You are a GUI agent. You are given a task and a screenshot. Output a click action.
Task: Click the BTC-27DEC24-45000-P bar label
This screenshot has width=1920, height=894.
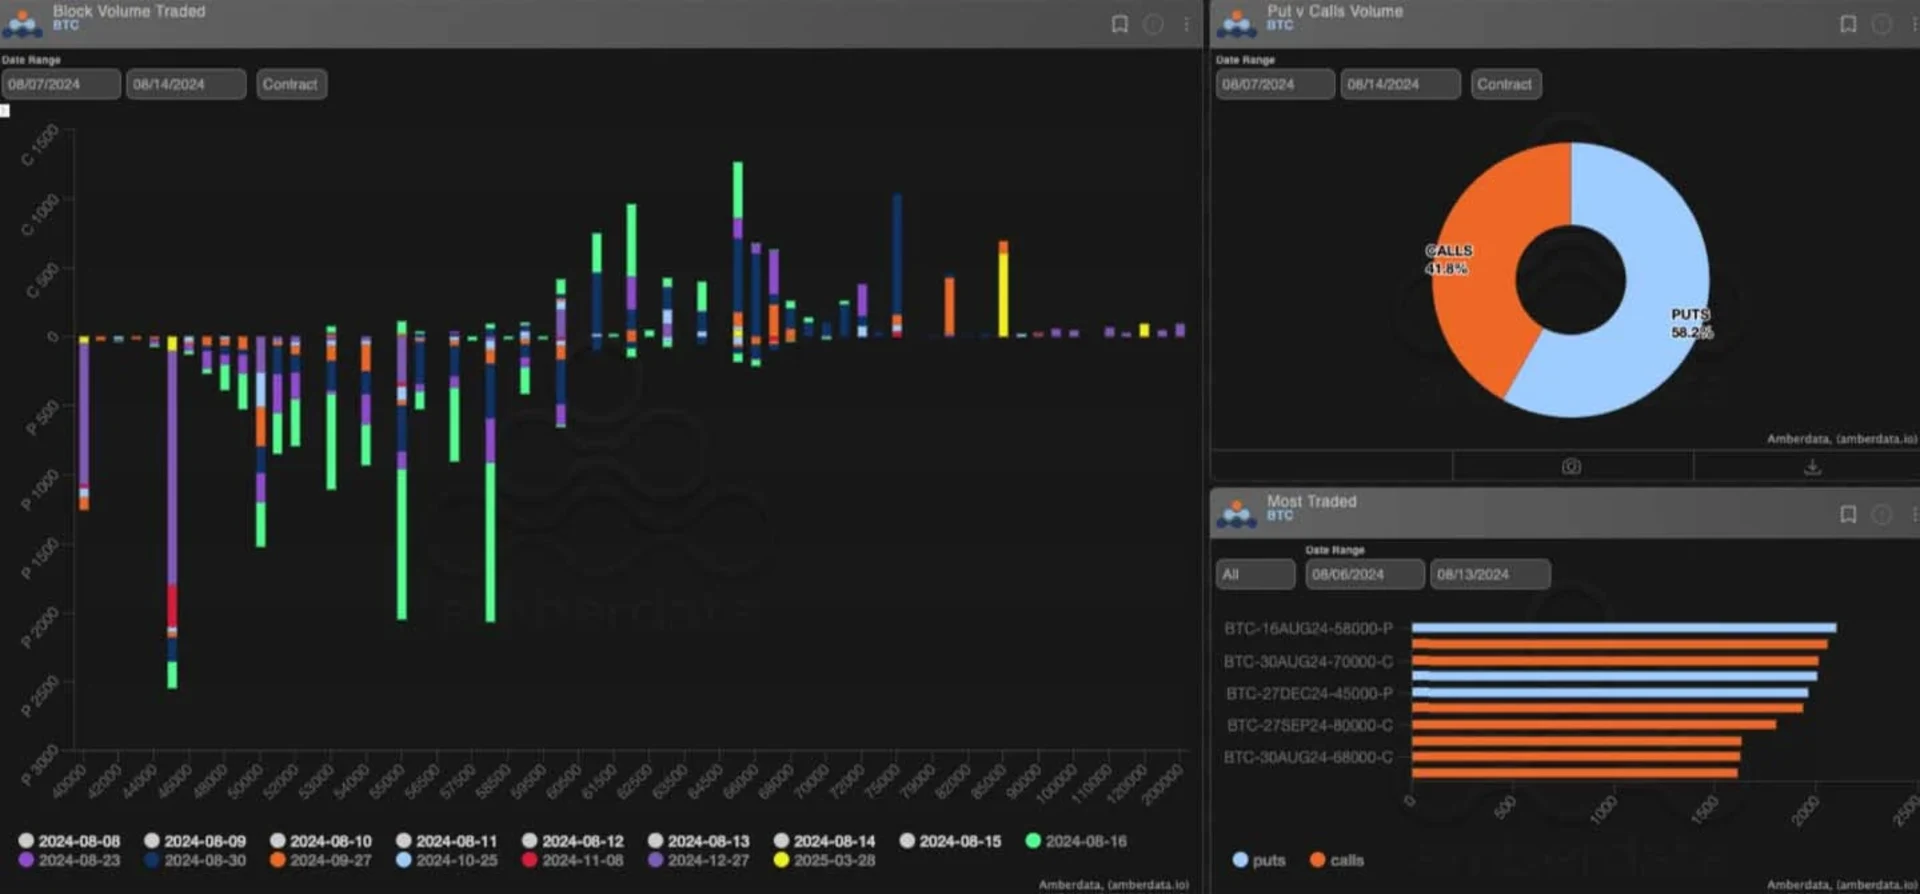tap(1309, 693)
